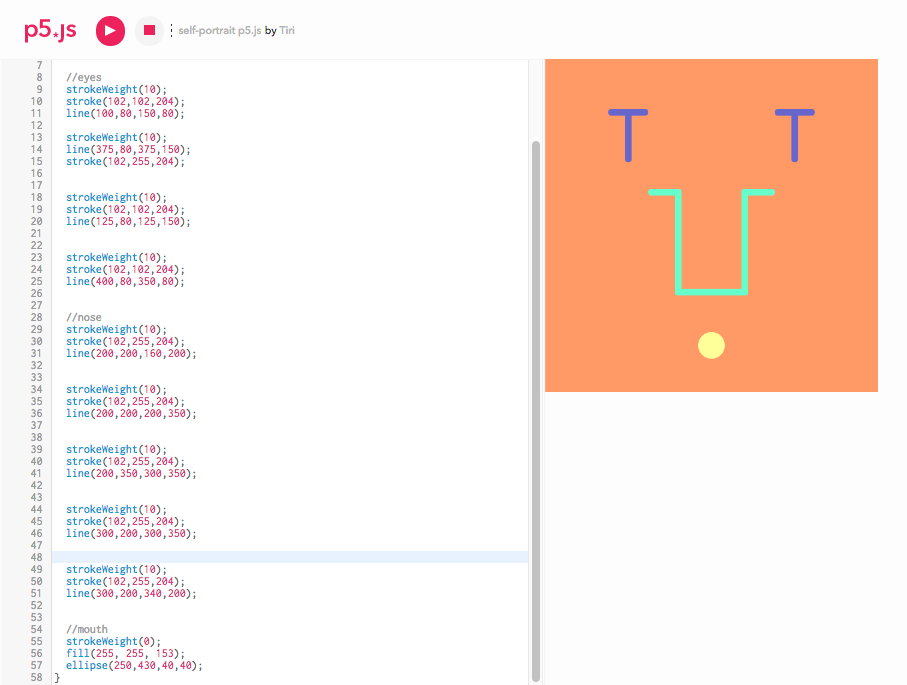Click the '//eyes' comment line
The height and width of the screenshot is (685, 907).
click(84, 77)
